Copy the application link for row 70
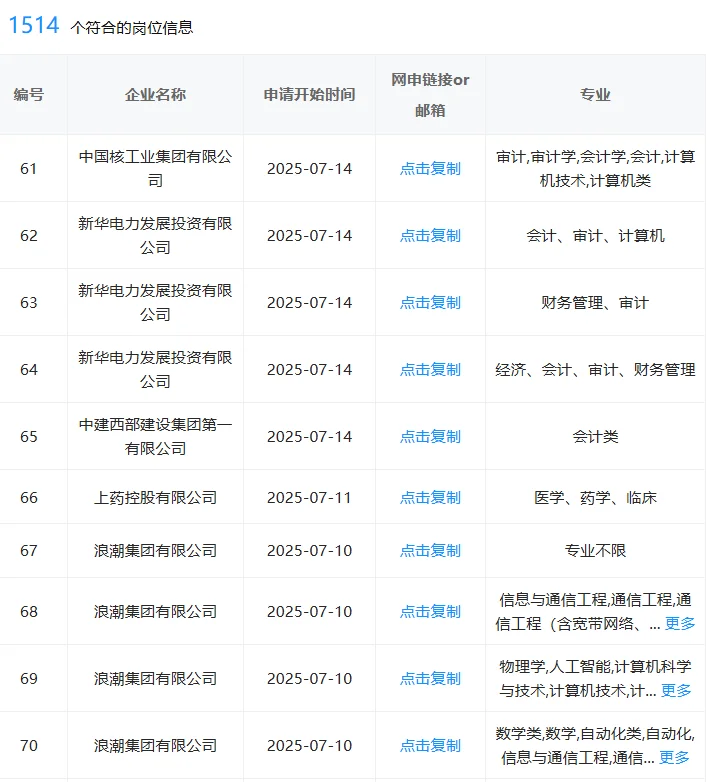The width and height of the screenshot is (706, 782). 430,746
